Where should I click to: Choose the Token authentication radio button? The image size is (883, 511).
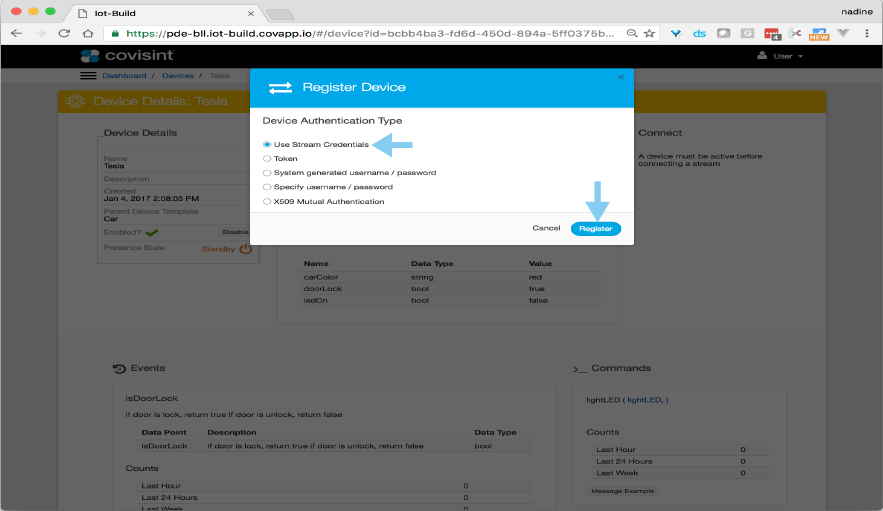point(267,158)
